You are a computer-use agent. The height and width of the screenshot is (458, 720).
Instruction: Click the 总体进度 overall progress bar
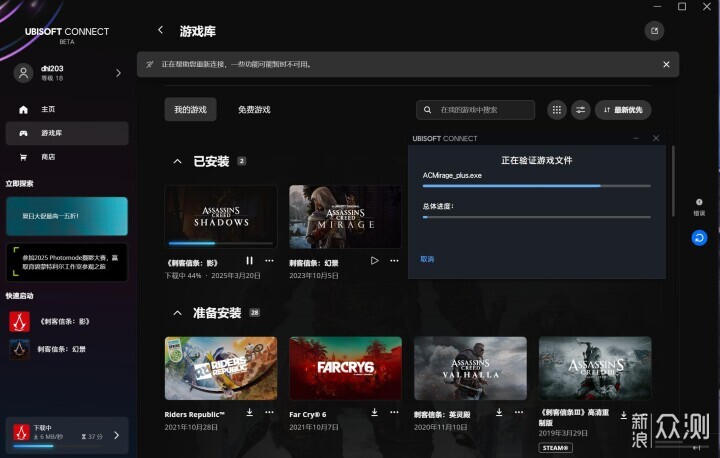pos(536,217)
